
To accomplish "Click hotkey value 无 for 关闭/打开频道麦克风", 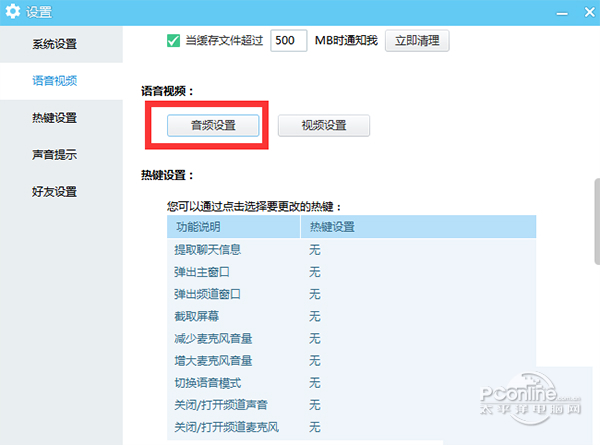I will point(315,427).
